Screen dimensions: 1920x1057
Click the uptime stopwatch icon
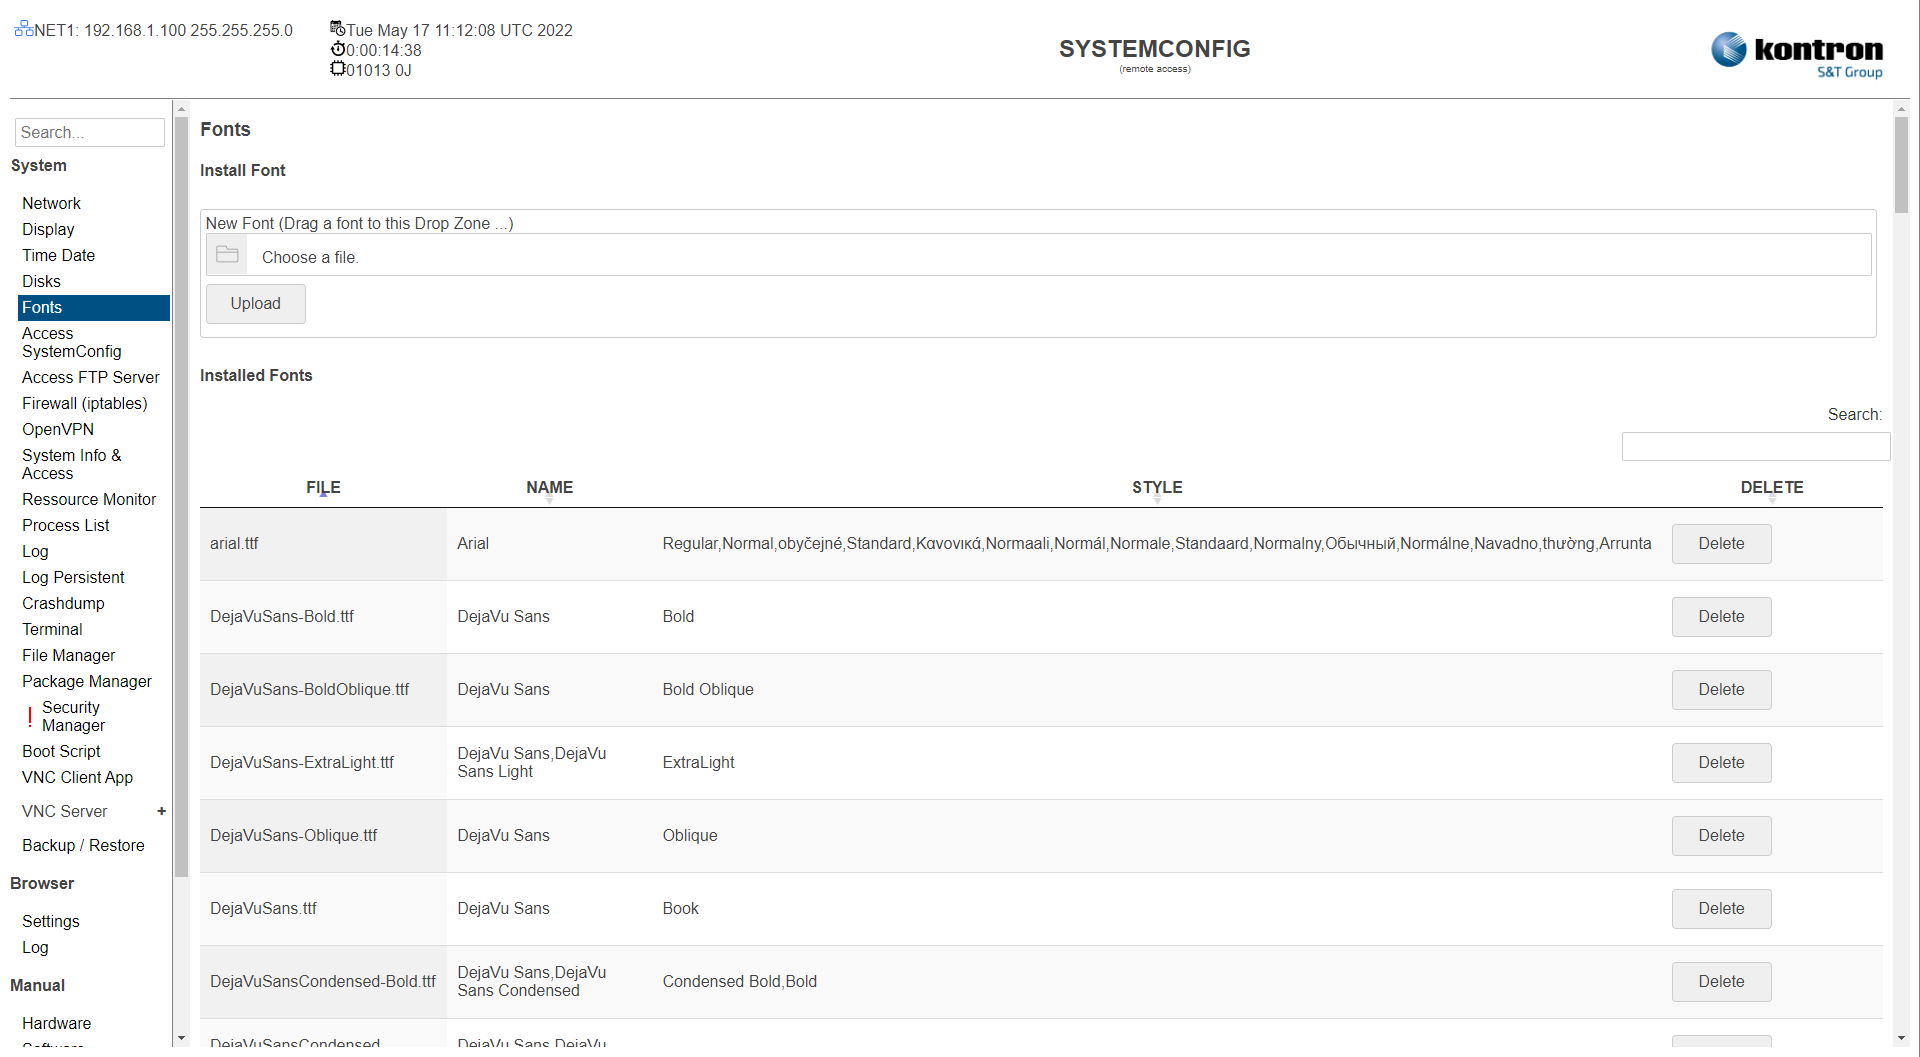point(338,49)
